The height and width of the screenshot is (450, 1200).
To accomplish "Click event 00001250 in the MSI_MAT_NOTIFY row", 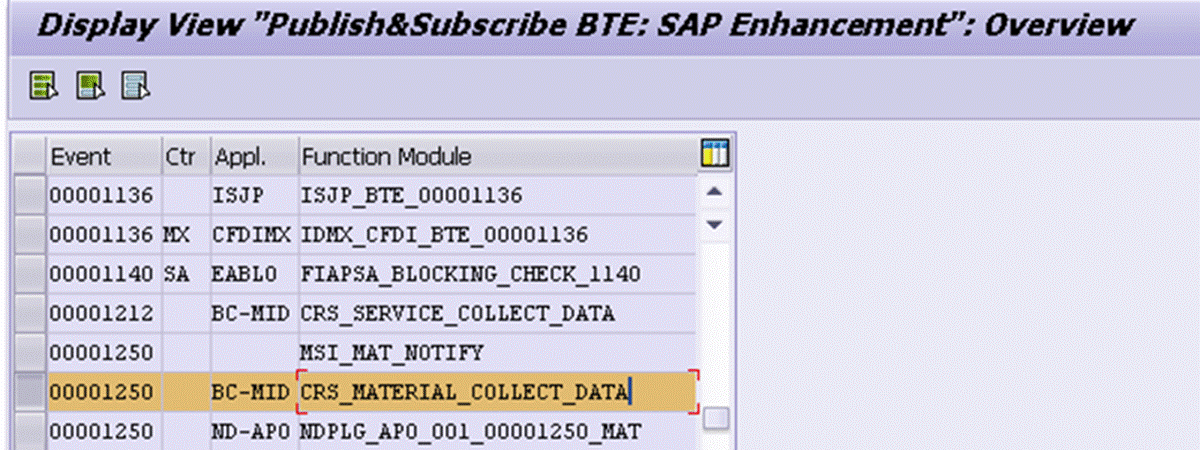I will click(102, 352).
